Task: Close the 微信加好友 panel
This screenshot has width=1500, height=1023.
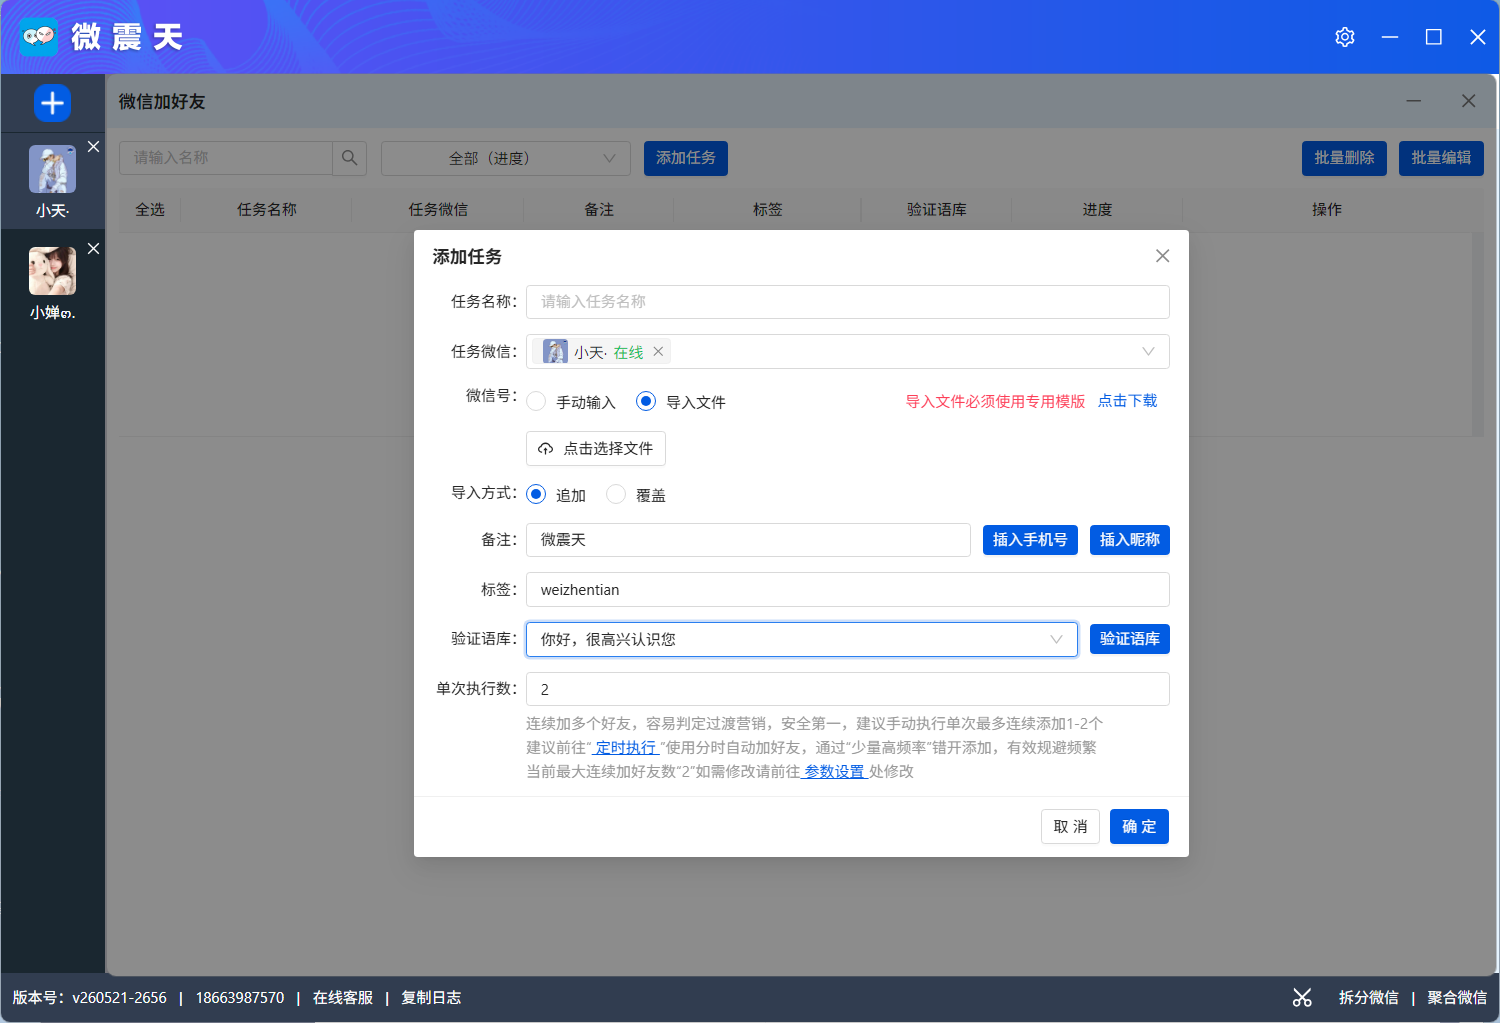Action: coord(1468,101)
